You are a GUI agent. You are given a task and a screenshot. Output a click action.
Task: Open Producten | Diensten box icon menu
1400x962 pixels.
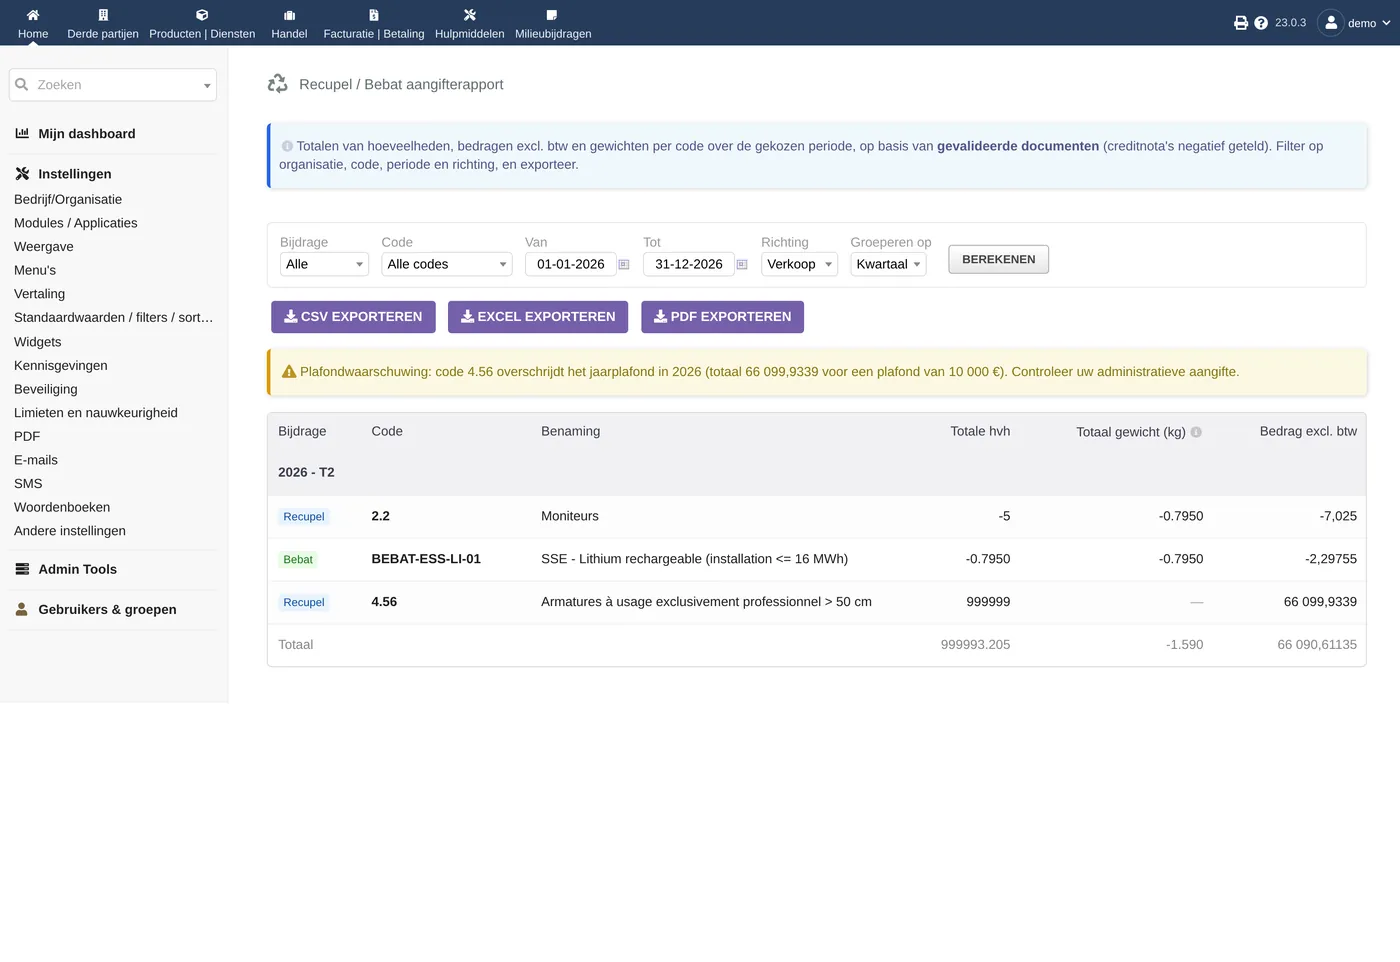[x=202, y=15]
